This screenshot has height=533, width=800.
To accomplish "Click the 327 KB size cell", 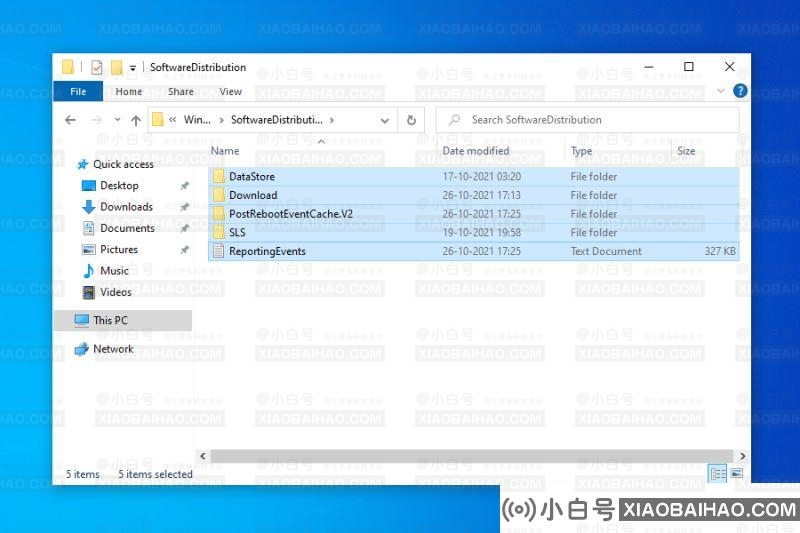I will [720, 251].
